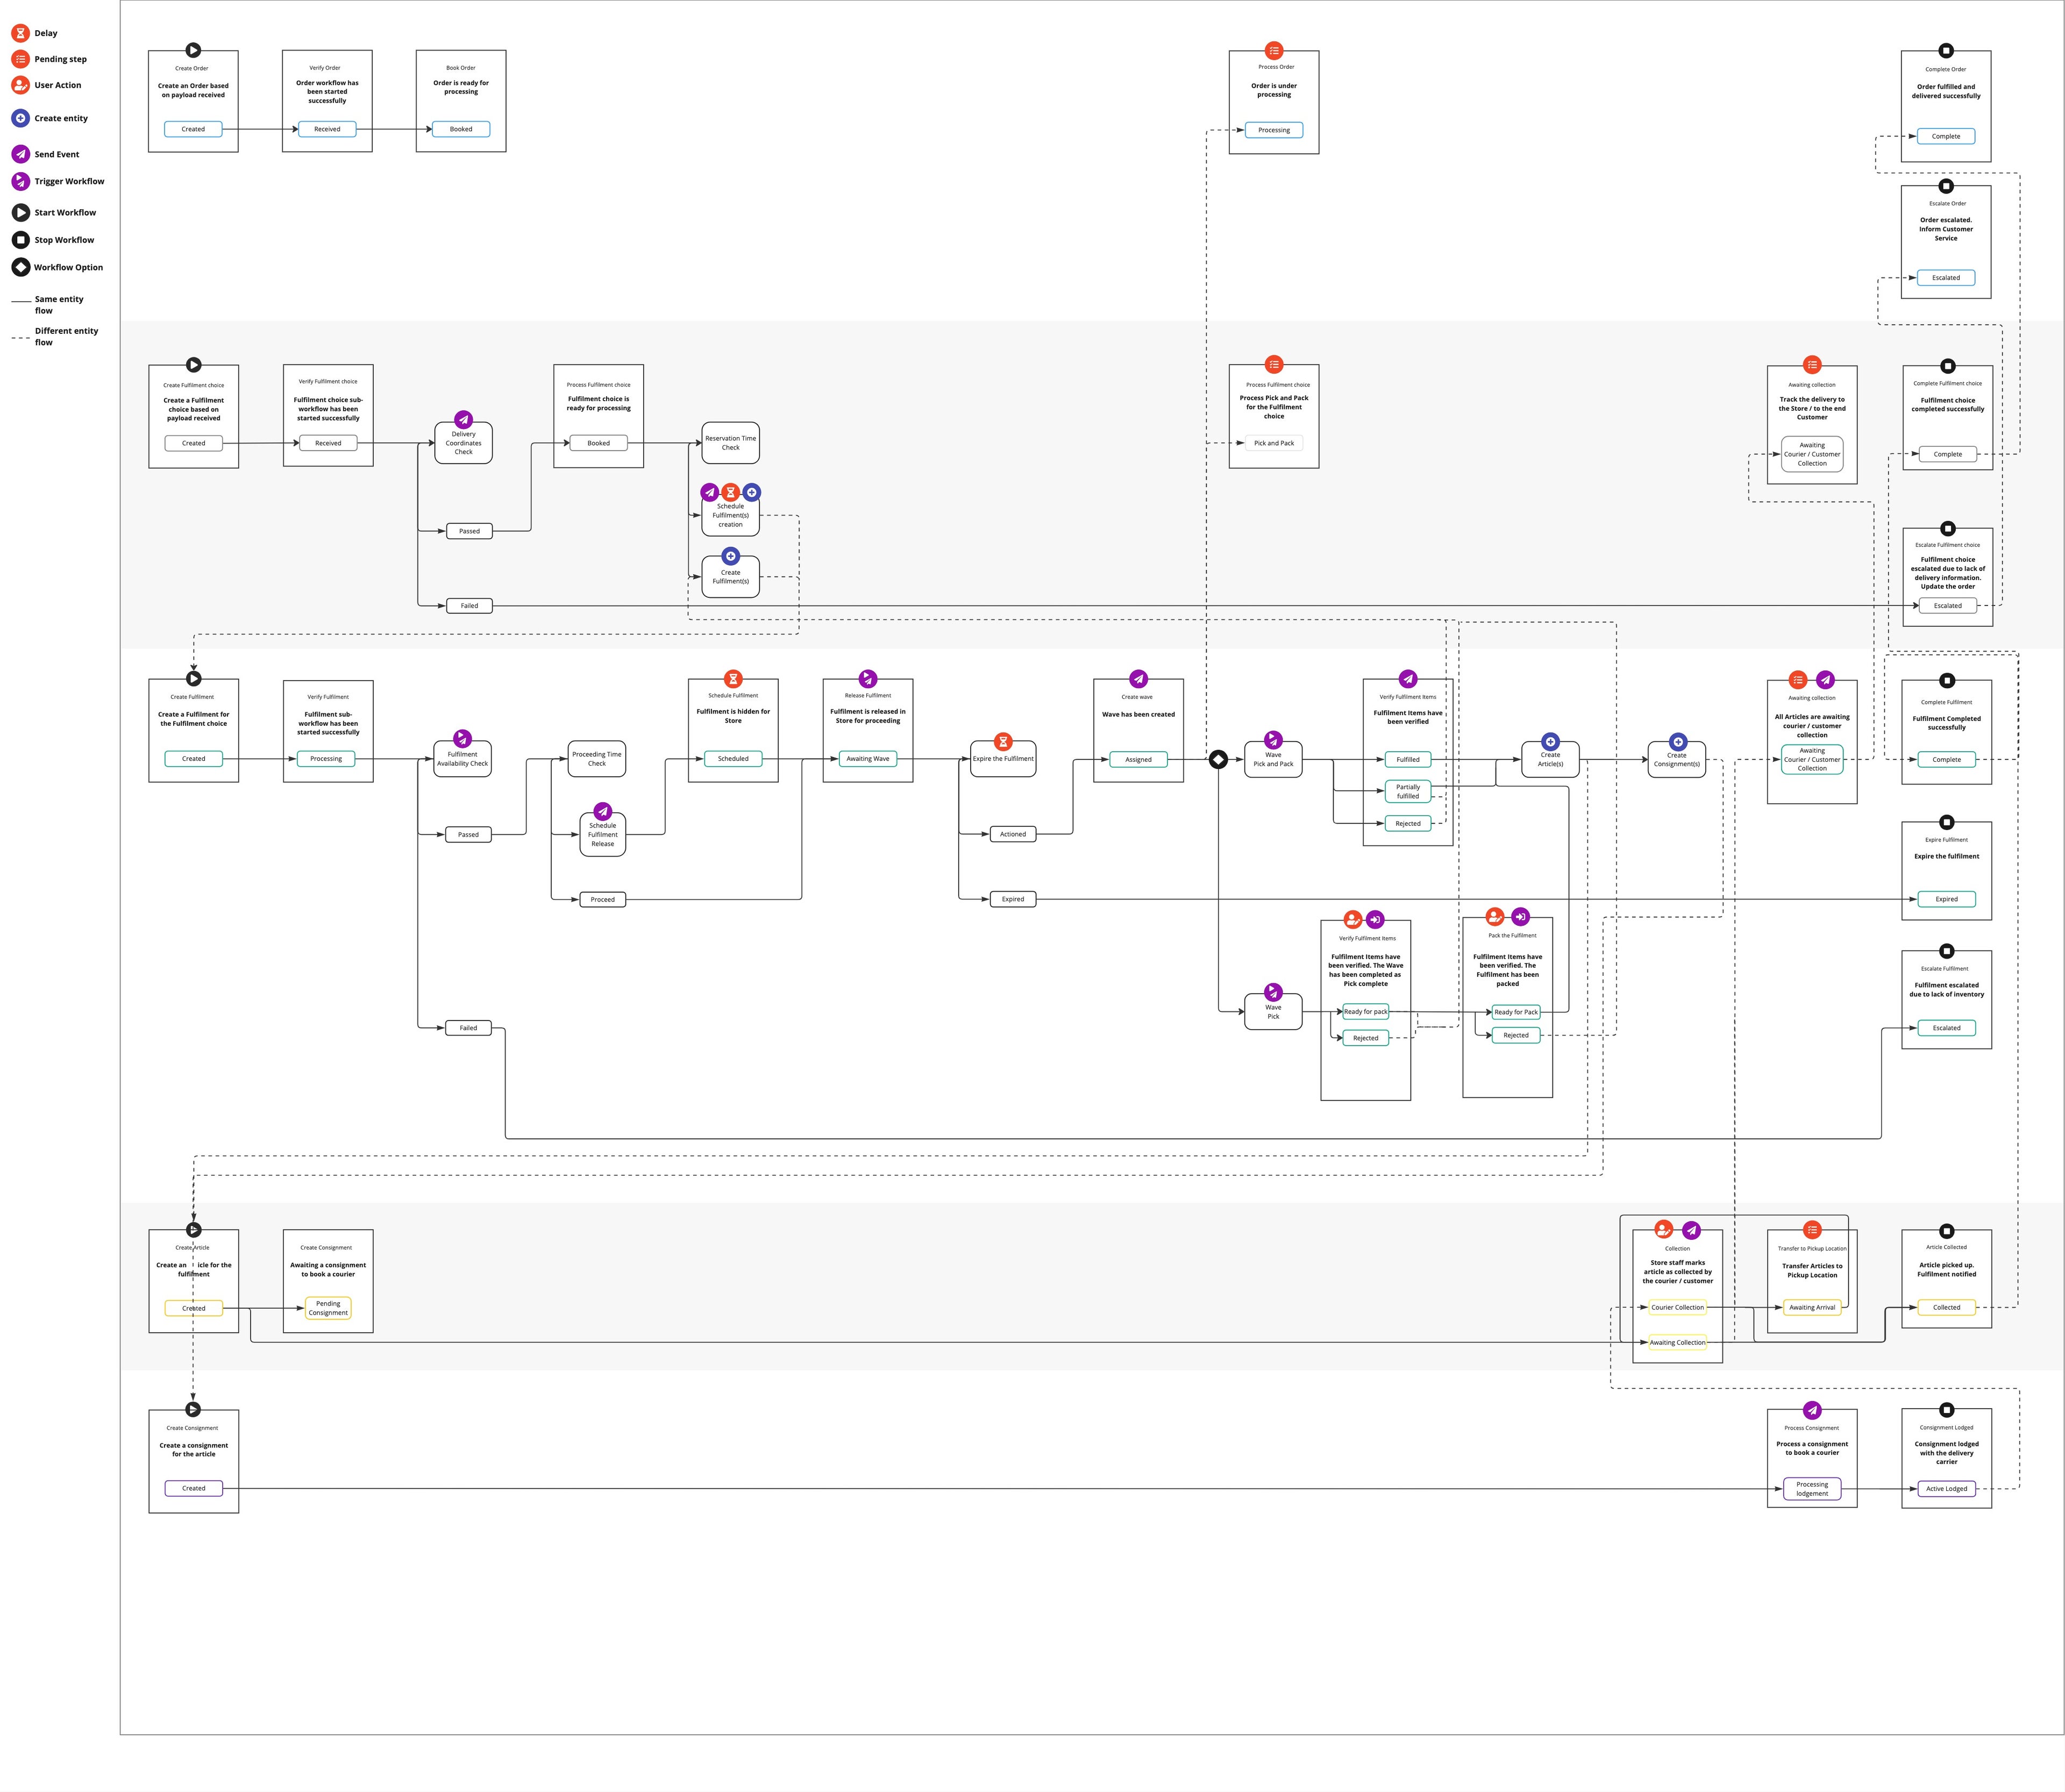Screen dimensions: 2065x1792
Task: Click the Create entity legend icon
Action: point(20,118)
